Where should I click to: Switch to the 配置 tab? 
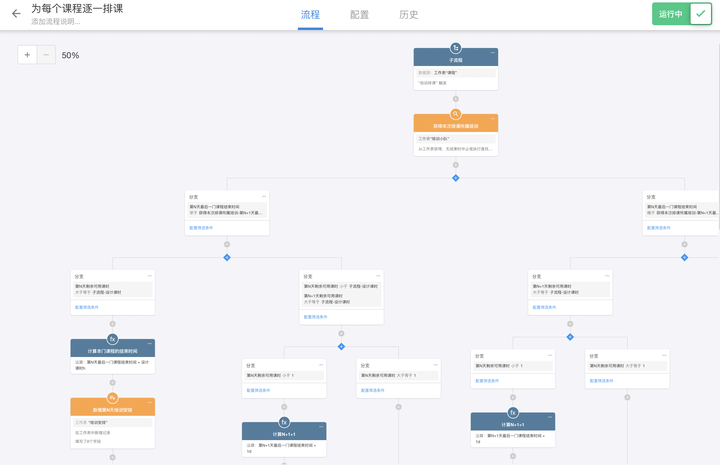[x=360, y=15]
